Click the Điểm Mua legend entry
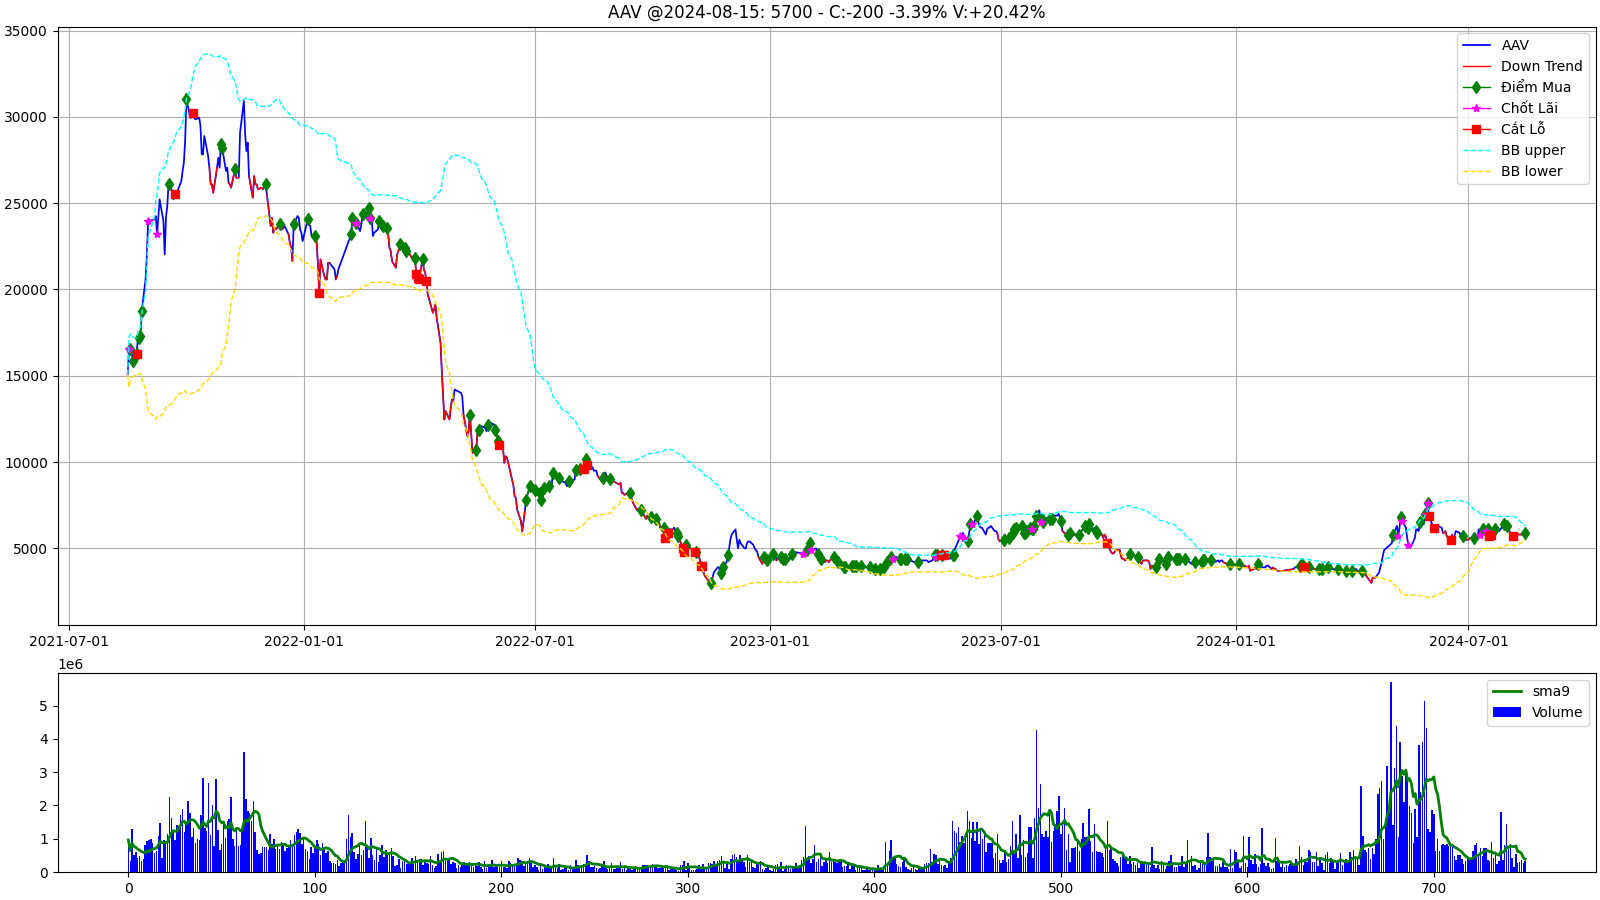This screenshot has width=1600, height=900. 1516,87
